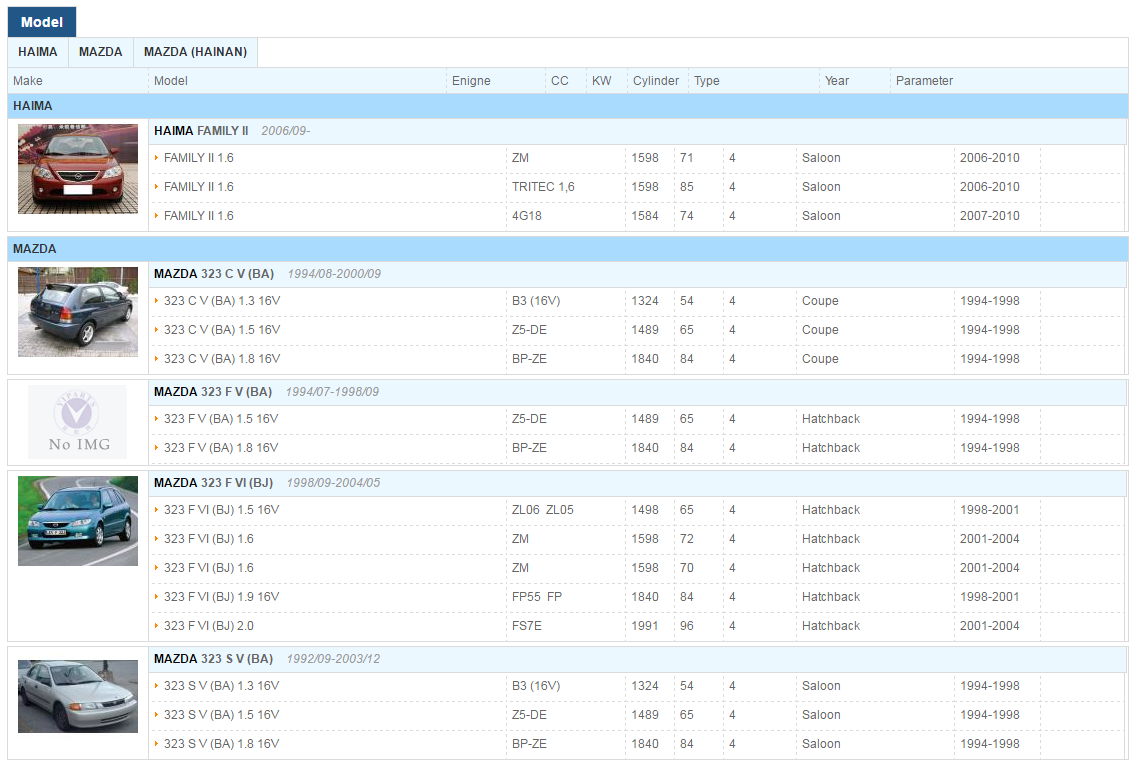The height and width of the screenshot is (764, 1136).
Task: Click the KW column header
Action: coord(601,81)
